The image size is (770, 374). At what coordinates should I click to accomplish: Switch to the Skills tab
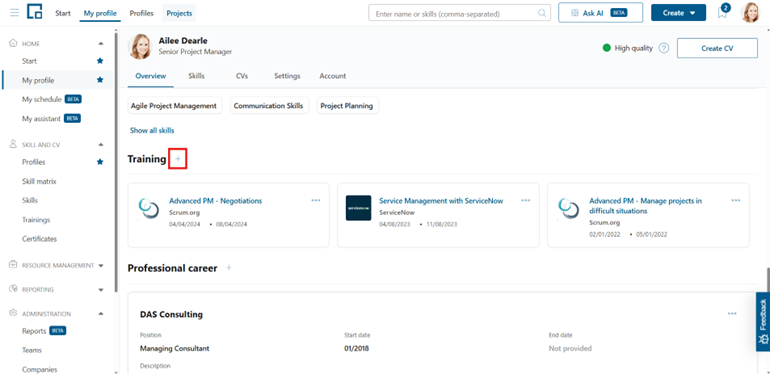point(196,76)
